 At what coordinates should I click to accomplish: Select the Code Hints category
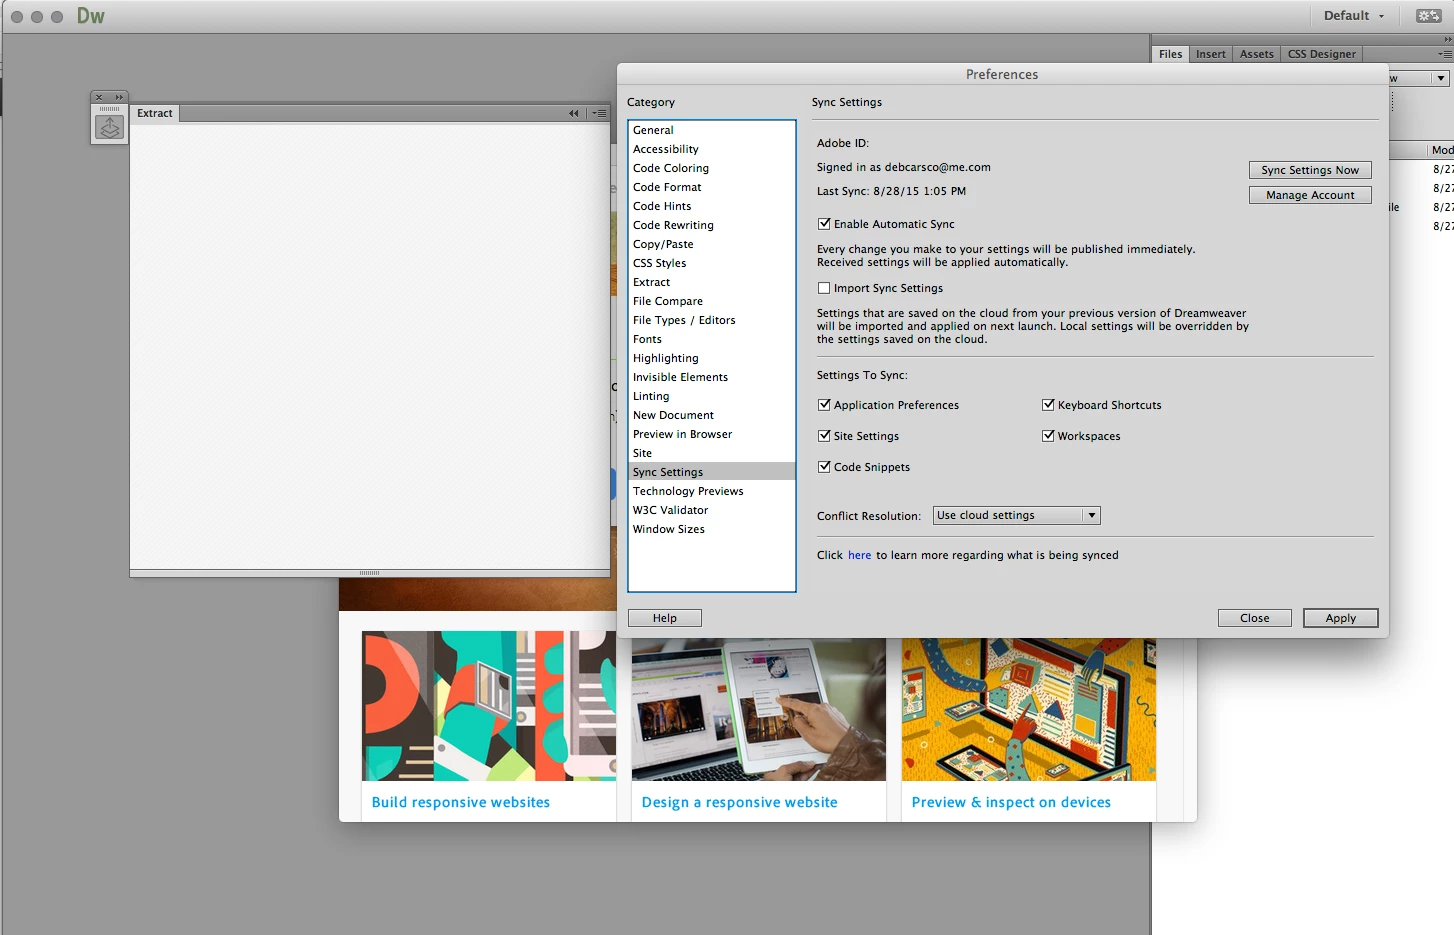click(x=712, y=206)
